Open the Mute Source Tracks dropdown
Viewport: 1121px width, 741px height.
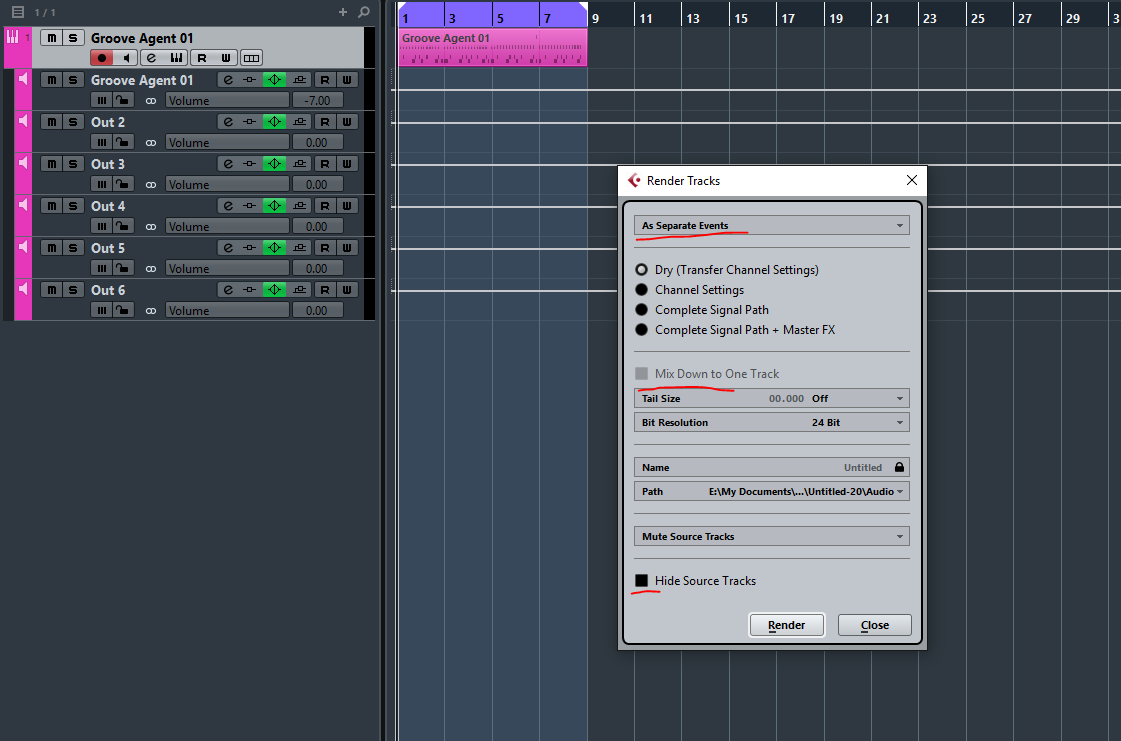(x=771, y=536)
